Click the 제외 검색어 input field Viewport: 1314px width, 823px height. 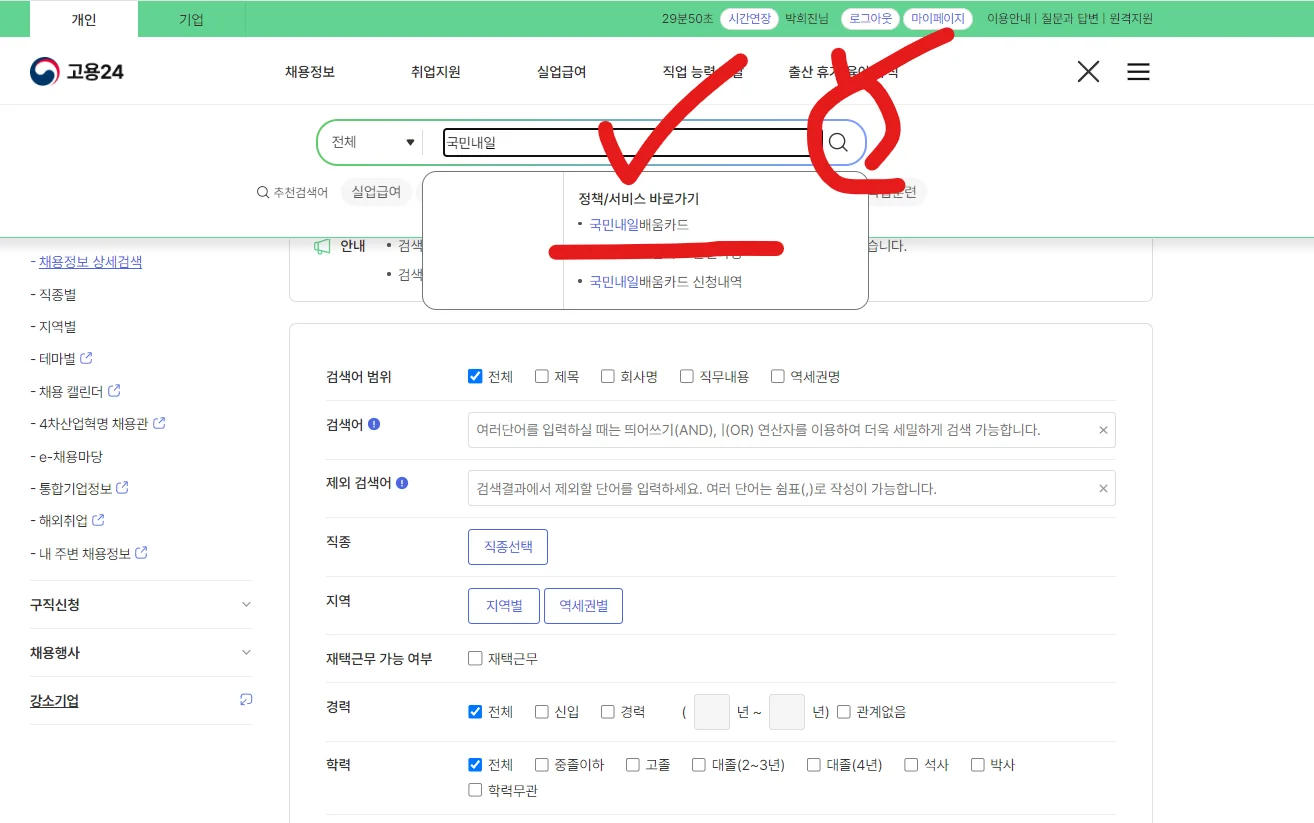[792, 488]
